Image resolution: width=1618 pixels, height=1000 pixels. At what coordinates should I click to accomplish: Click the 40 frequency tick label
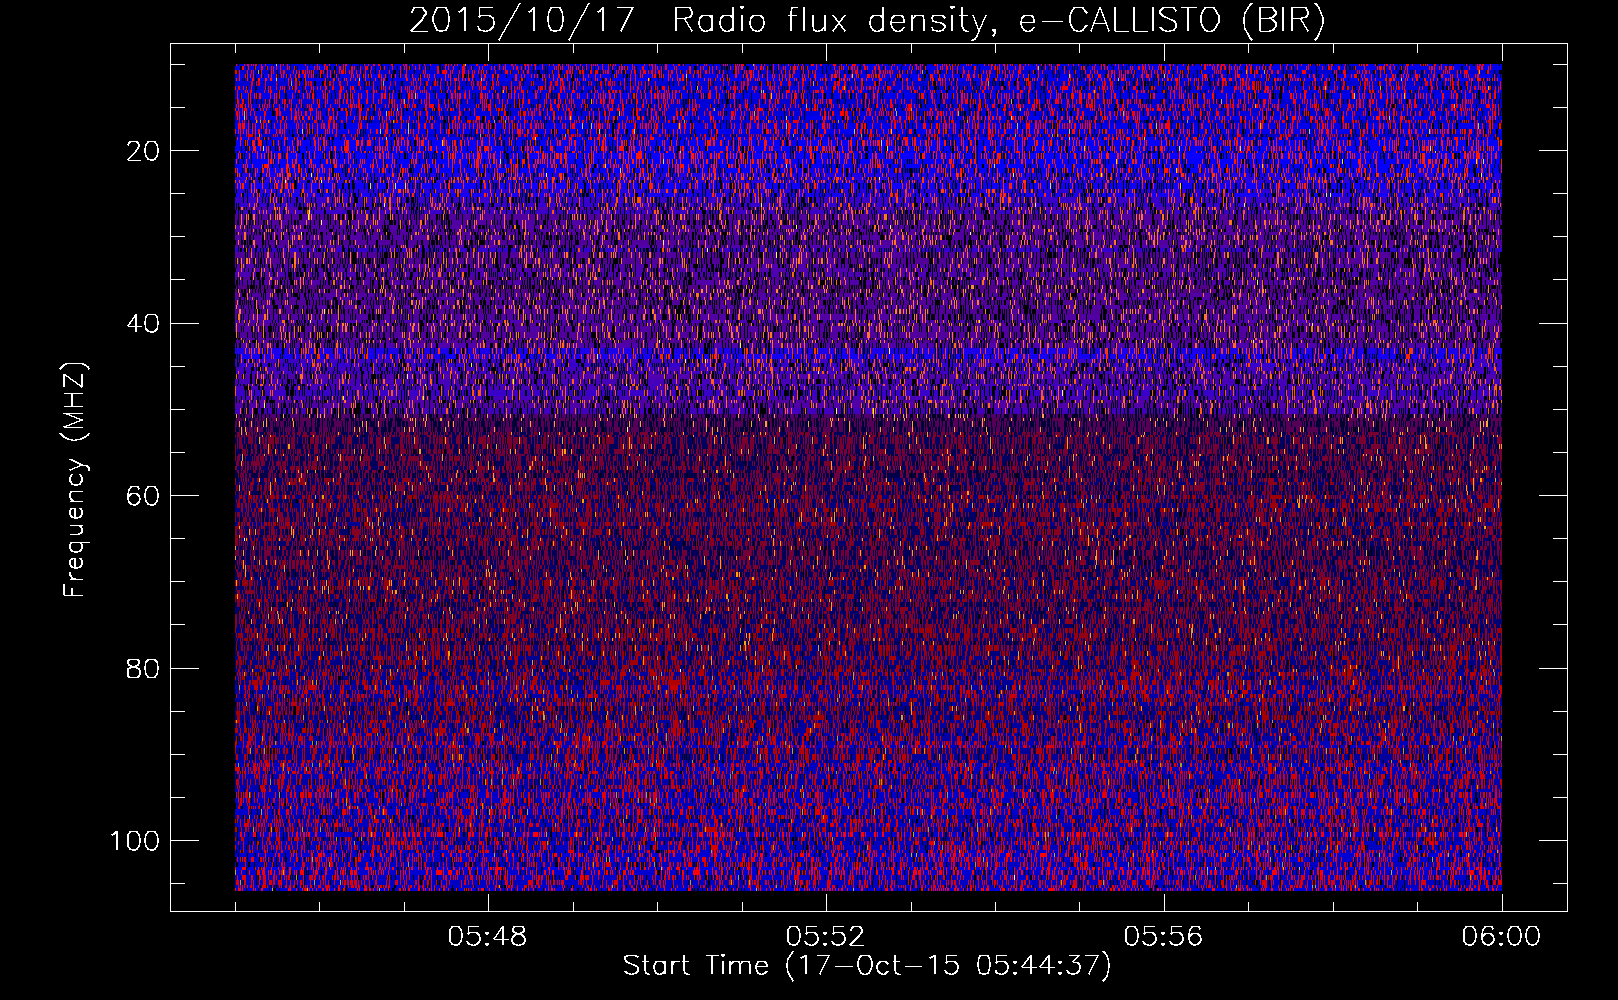click(144, 324)
